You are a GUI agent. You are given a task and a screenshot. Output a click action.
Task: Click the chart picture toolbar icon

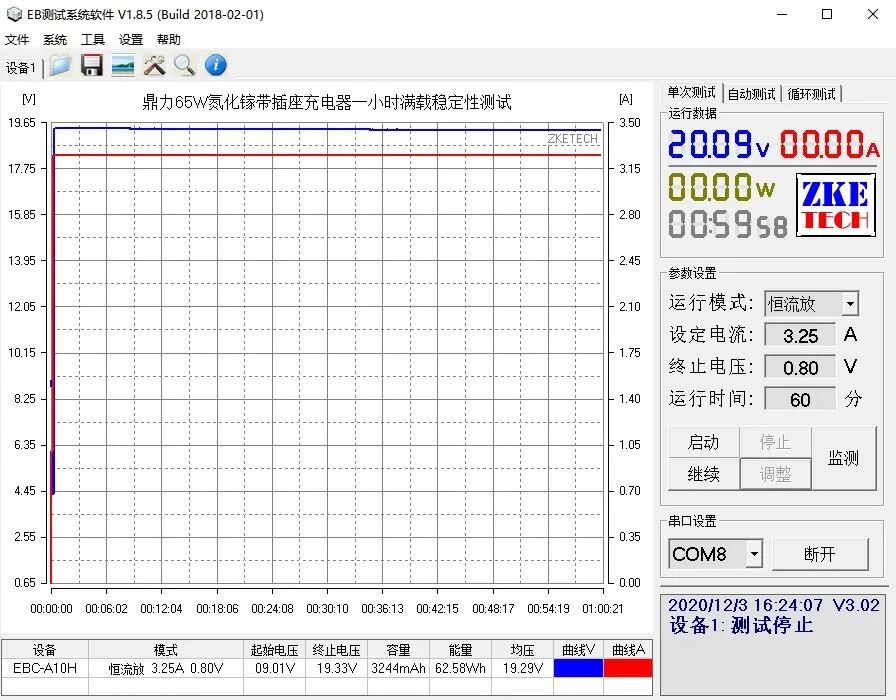pos(123,66)
